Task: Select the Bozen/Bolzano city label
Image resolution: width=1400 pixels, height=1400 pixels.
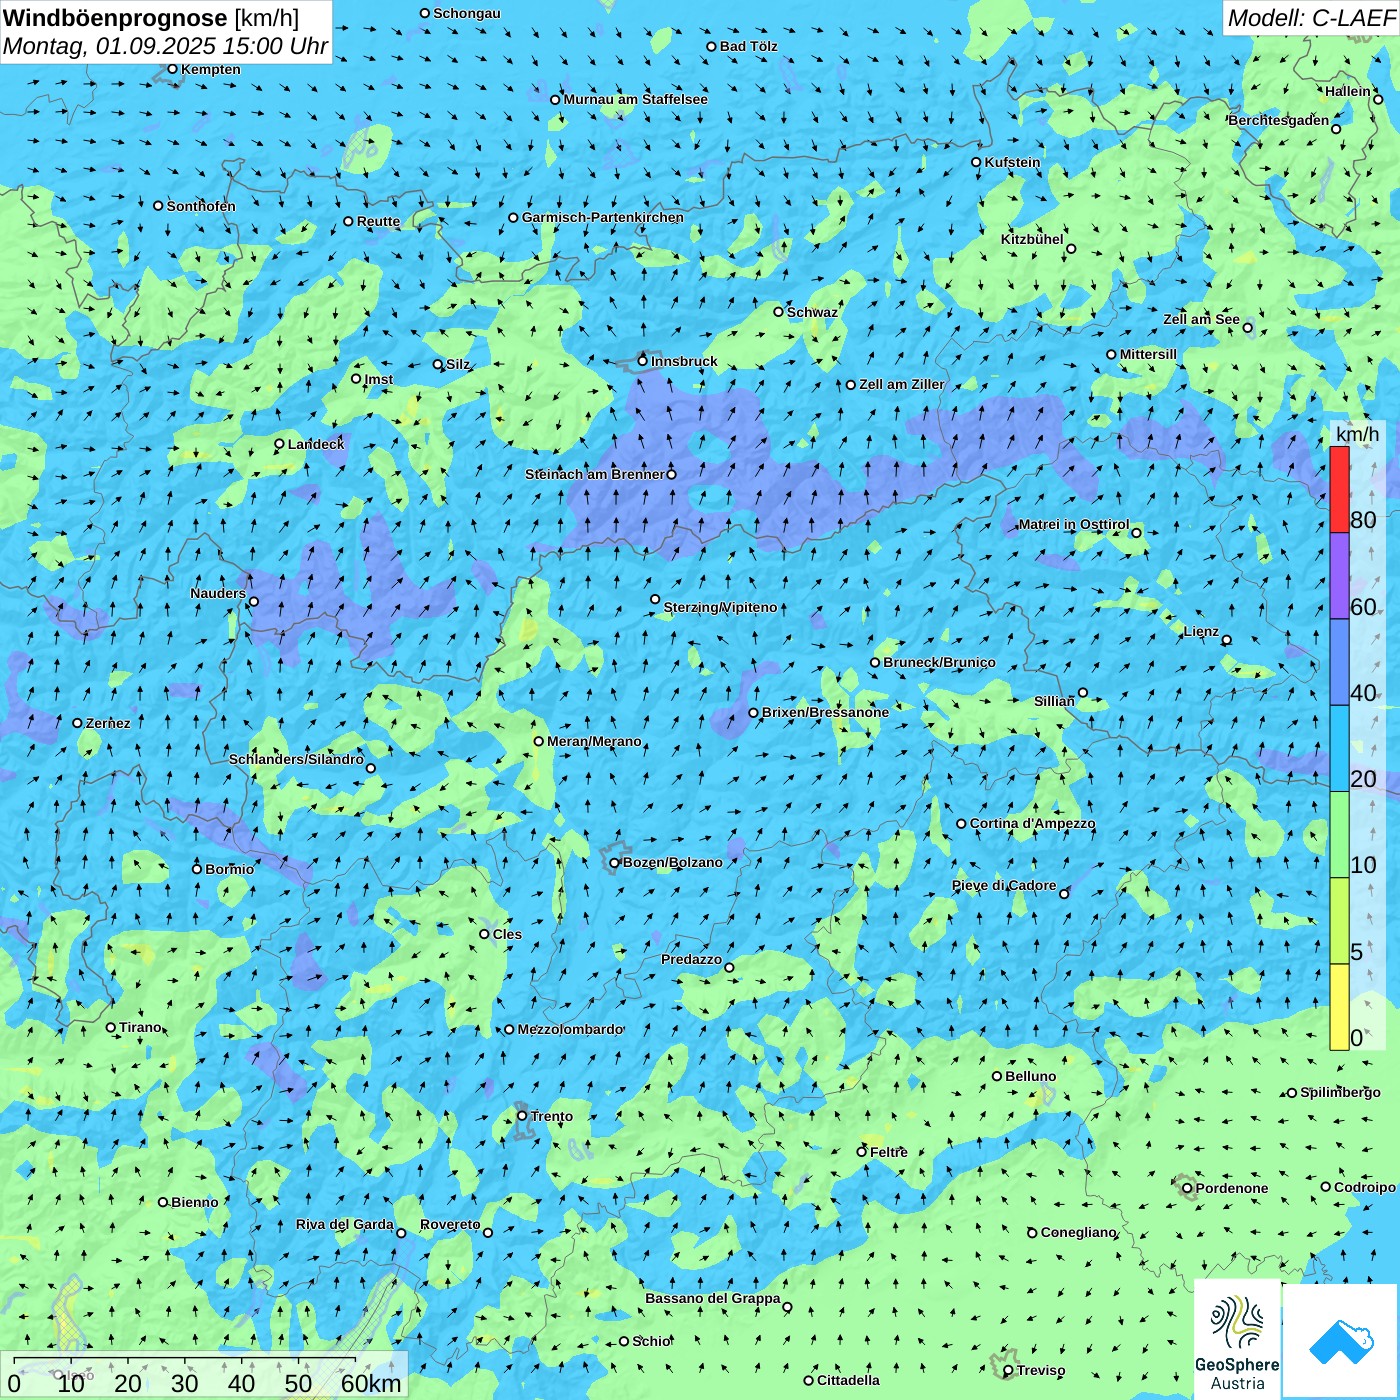Action: [672, 862]
